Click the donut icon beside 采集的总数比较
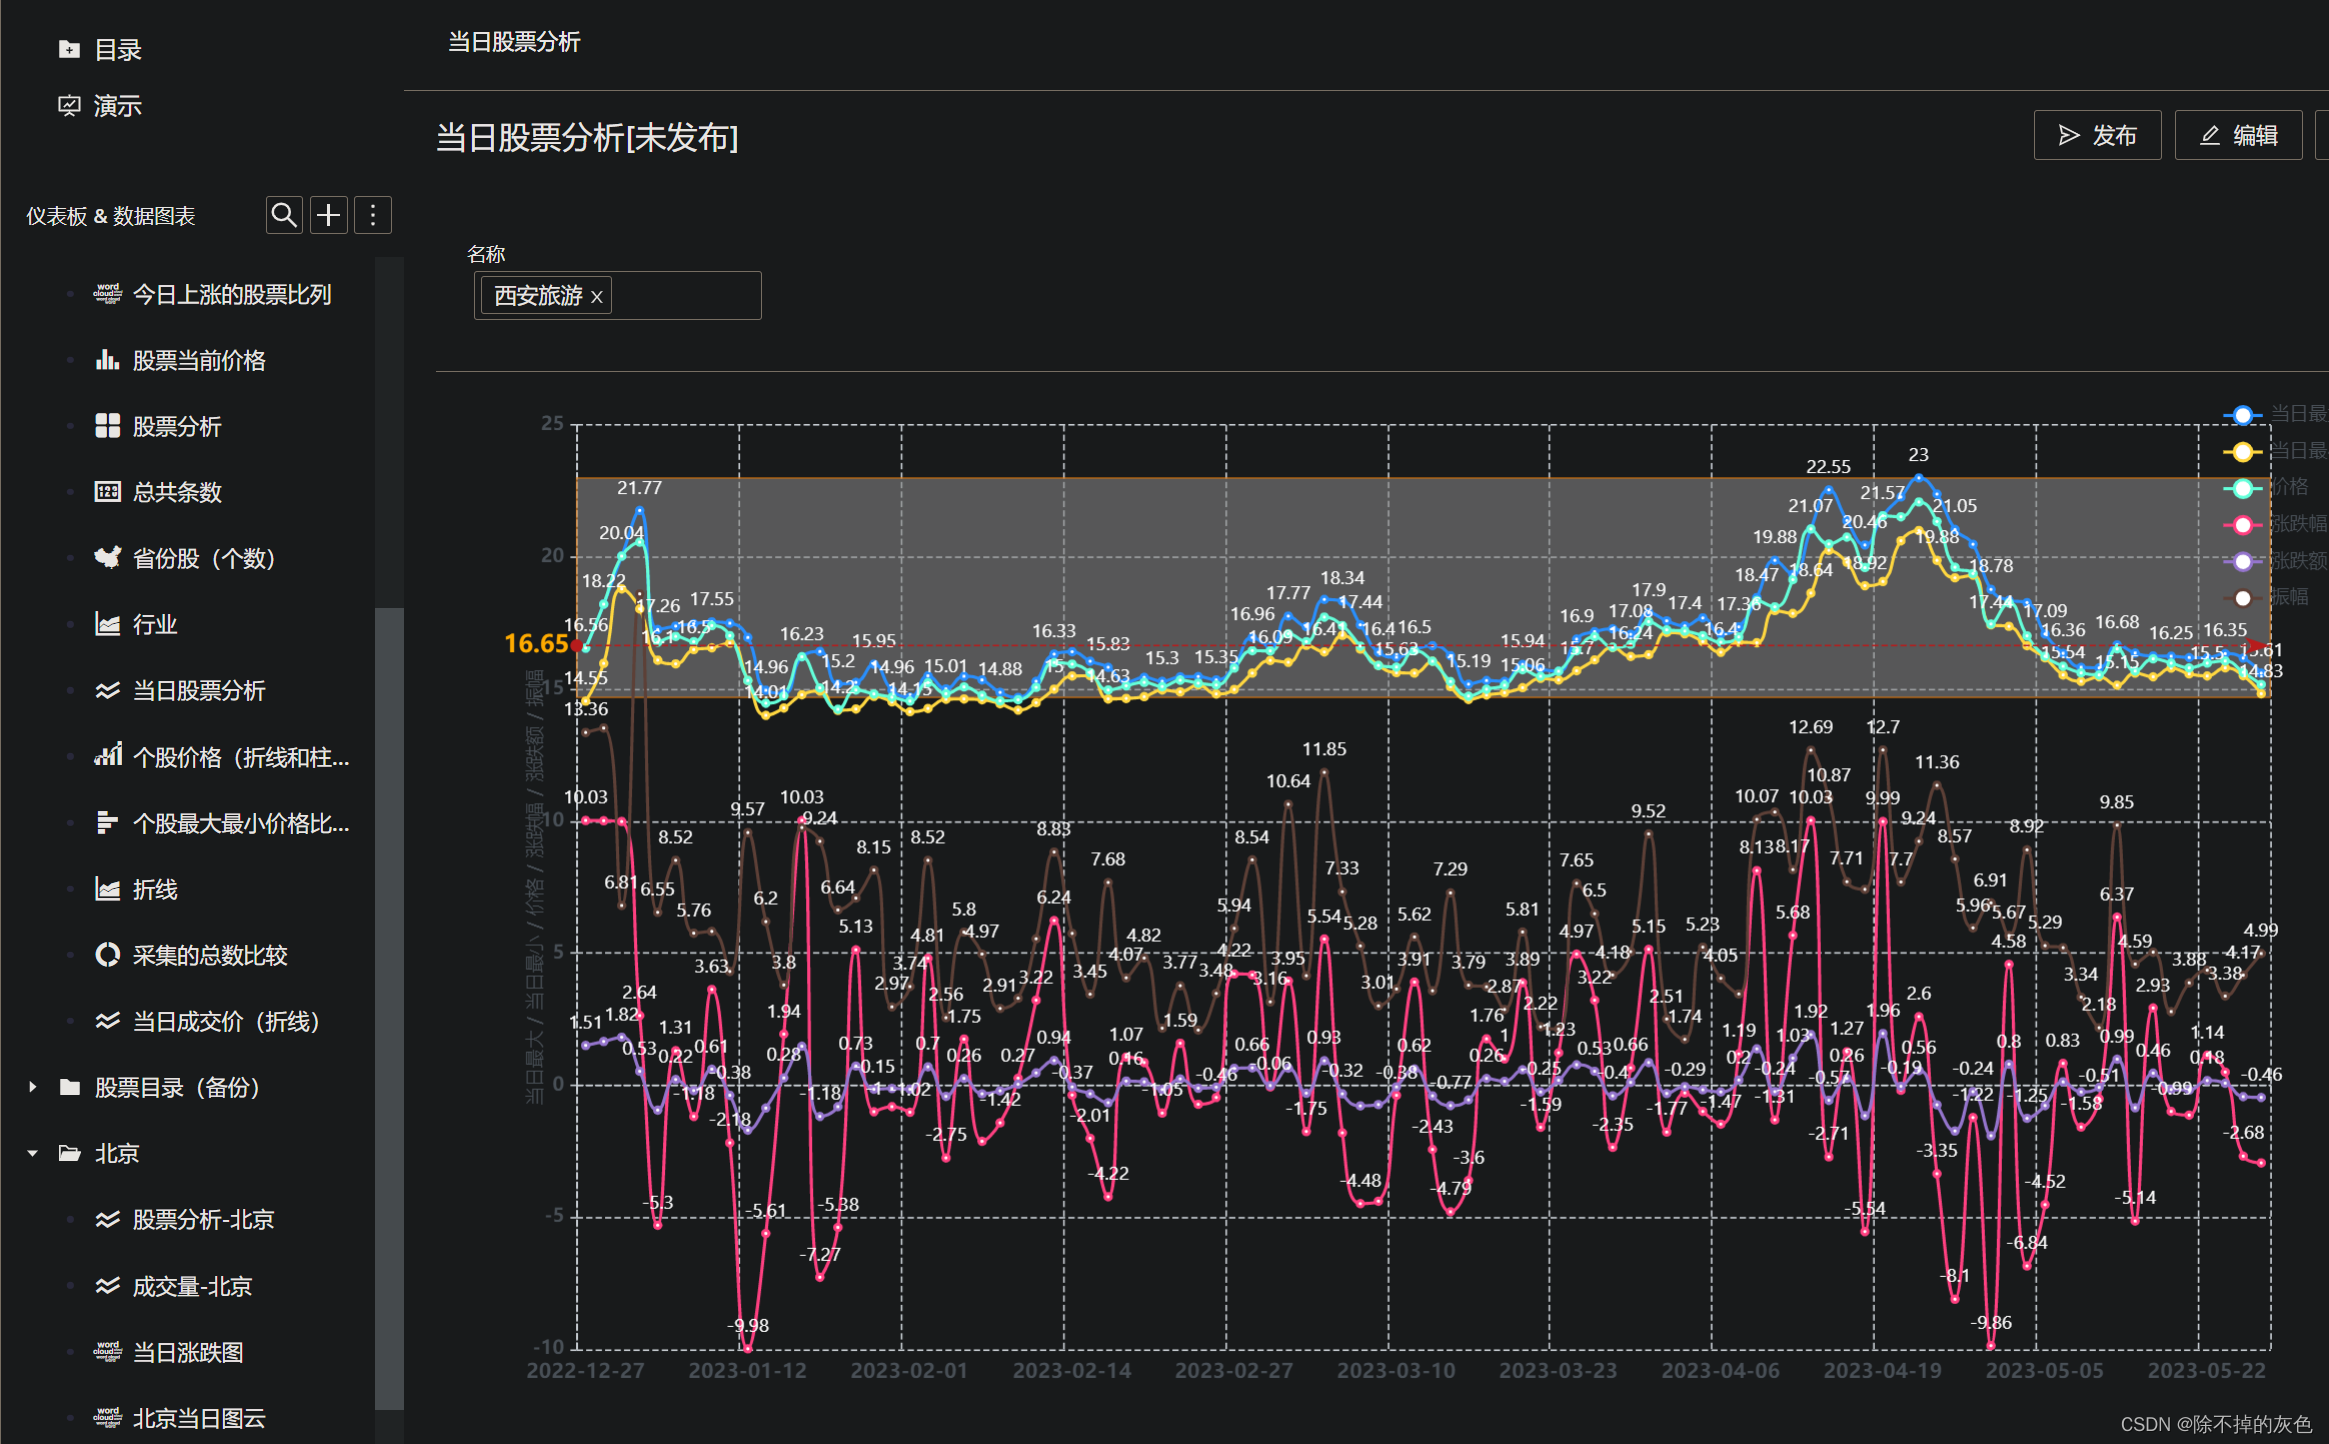2329x1444 pixels. 107,955
